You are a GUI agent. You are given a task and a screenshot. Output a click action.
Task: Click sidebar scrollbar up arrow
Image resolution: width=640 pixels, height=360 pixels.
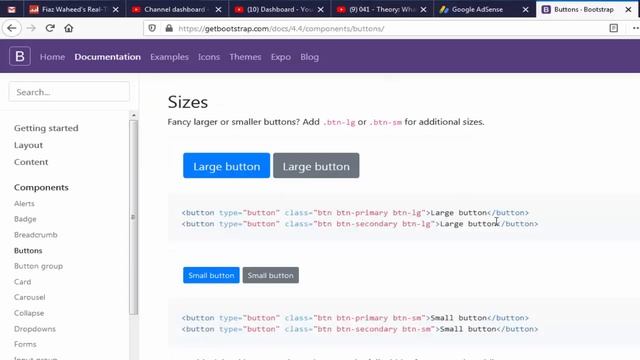(133, 116)
